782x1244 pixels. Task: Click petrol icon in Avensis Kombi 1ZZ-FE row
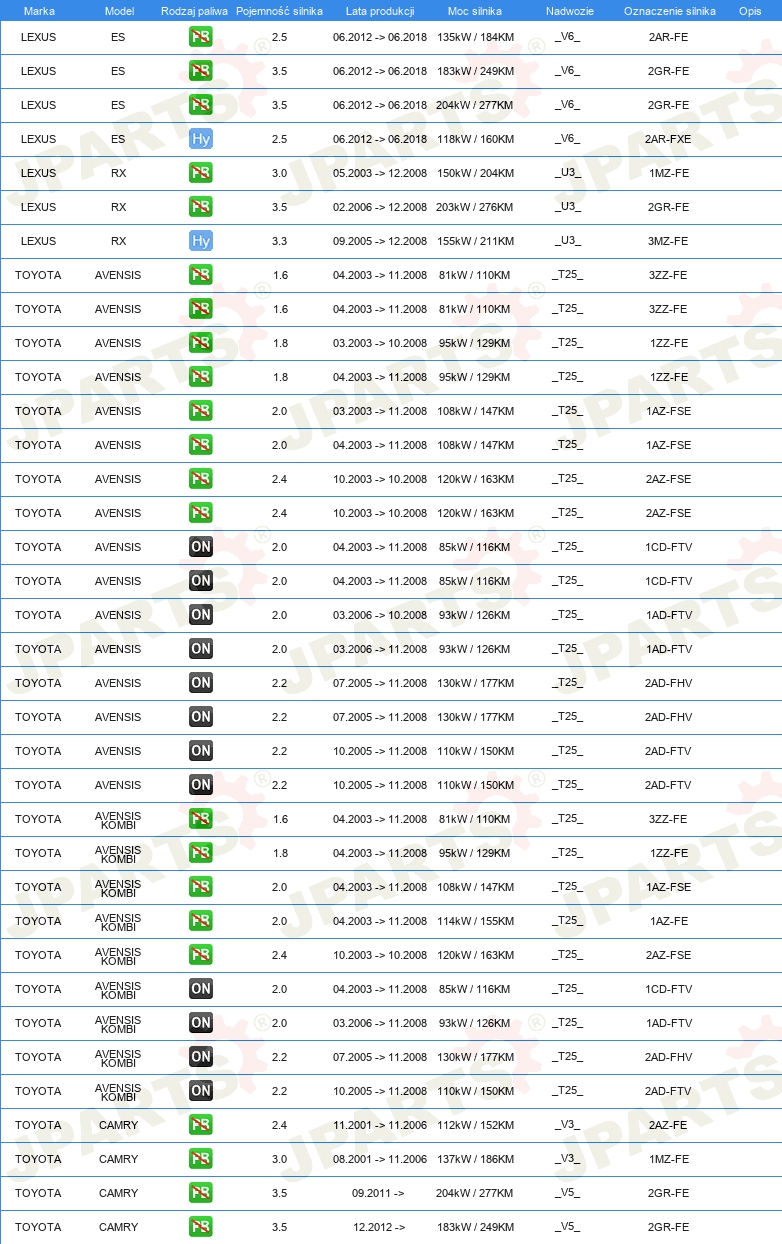201,853
